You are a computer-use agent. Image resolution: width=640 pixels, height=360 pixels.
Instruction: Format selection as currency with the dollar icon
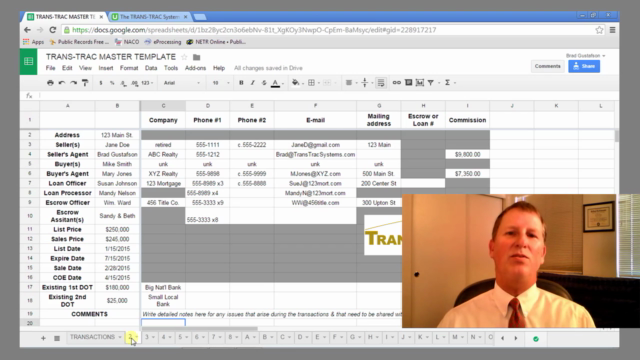click(101, 83)
